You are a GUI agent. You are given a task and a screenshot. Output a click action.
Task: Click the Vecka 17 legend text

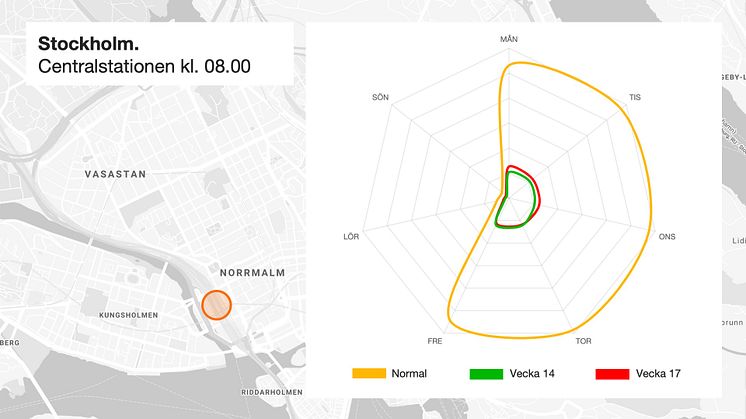tap(658, 373)
